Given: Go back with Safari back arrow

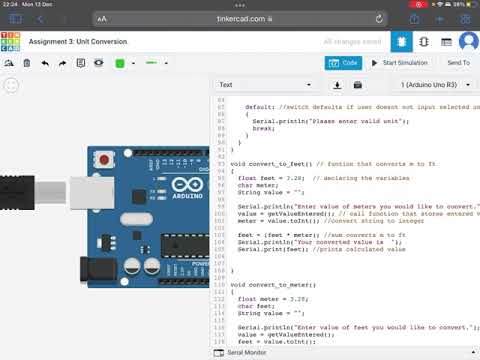Looking at the screenshot, I should pyautogui.click(x=40, y=19).
